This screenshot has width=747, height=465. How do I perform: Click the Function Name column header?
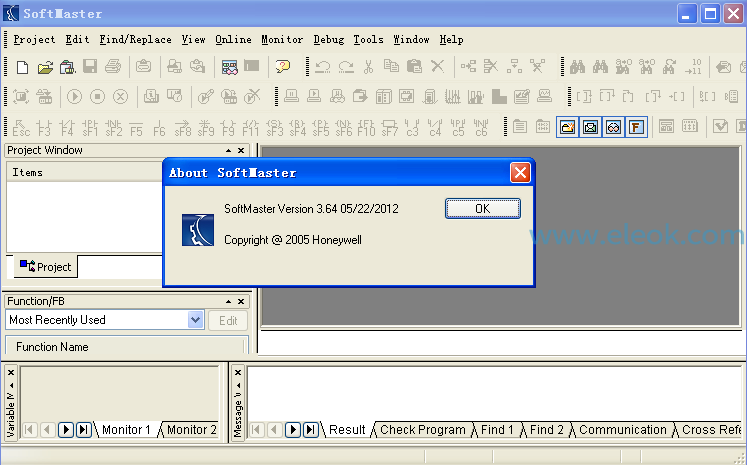click(127, 346)
